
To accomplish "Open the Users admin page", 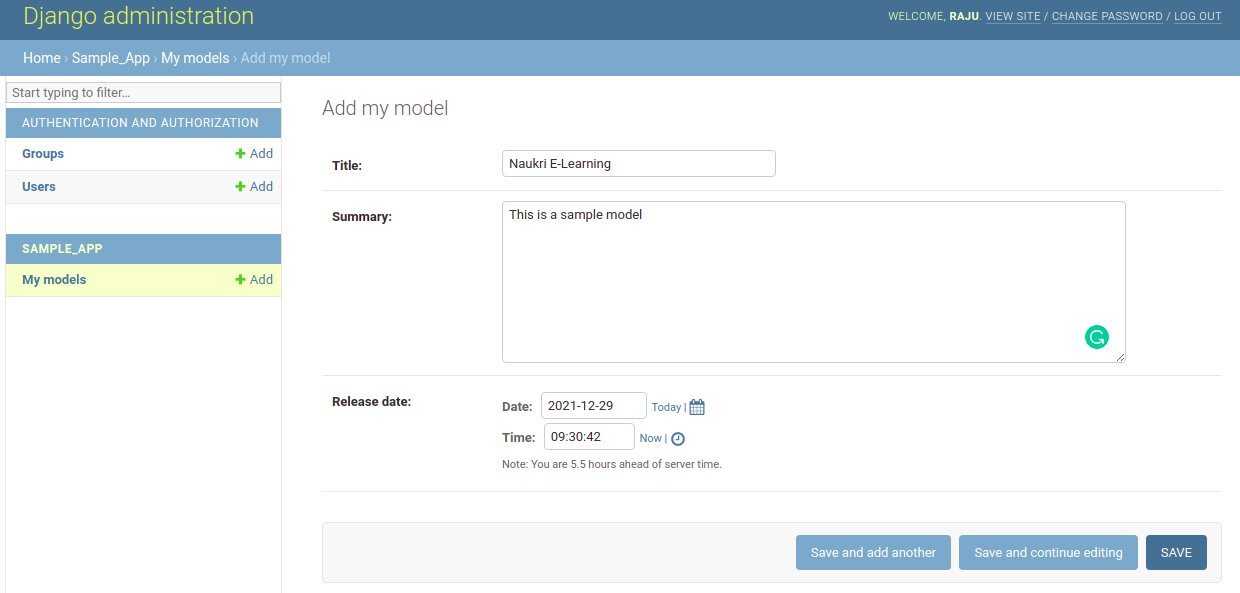I will click(39, 186).
